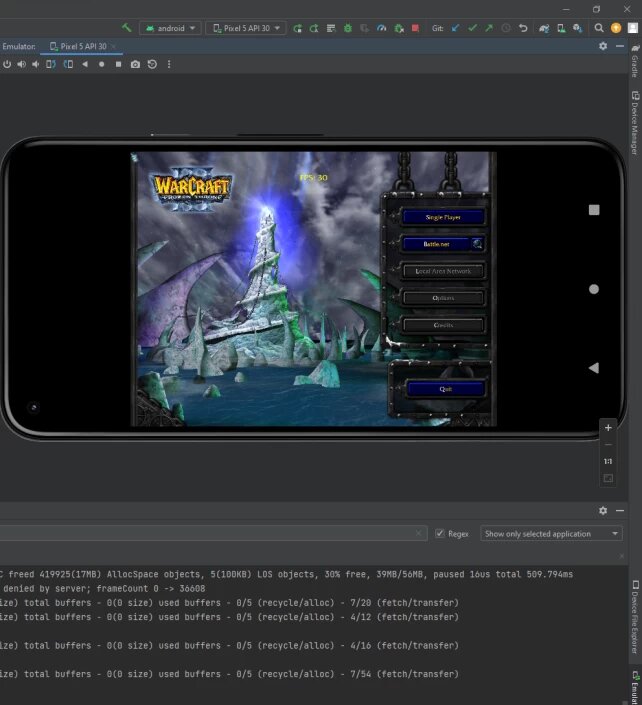This screenshot has width=642, height=705.
Task: Click the Rerun app icon
Action: click(x=297, y=28)
